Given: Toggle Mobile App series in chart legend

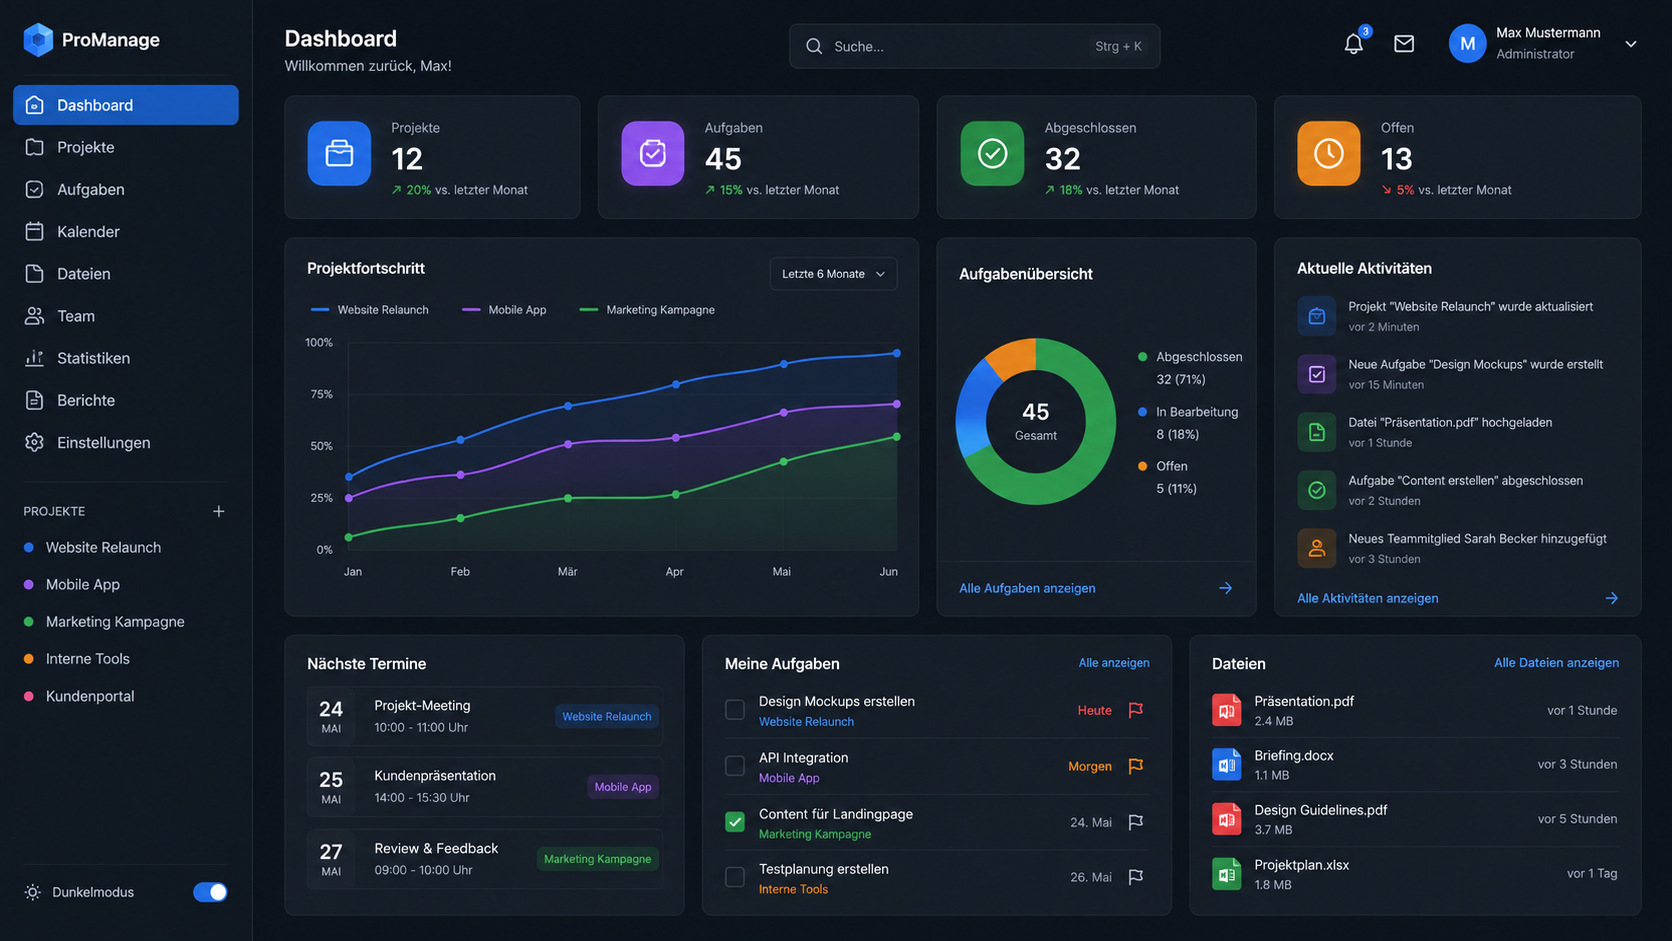Looking at the screenshot, I should click(x=504, y=310).
